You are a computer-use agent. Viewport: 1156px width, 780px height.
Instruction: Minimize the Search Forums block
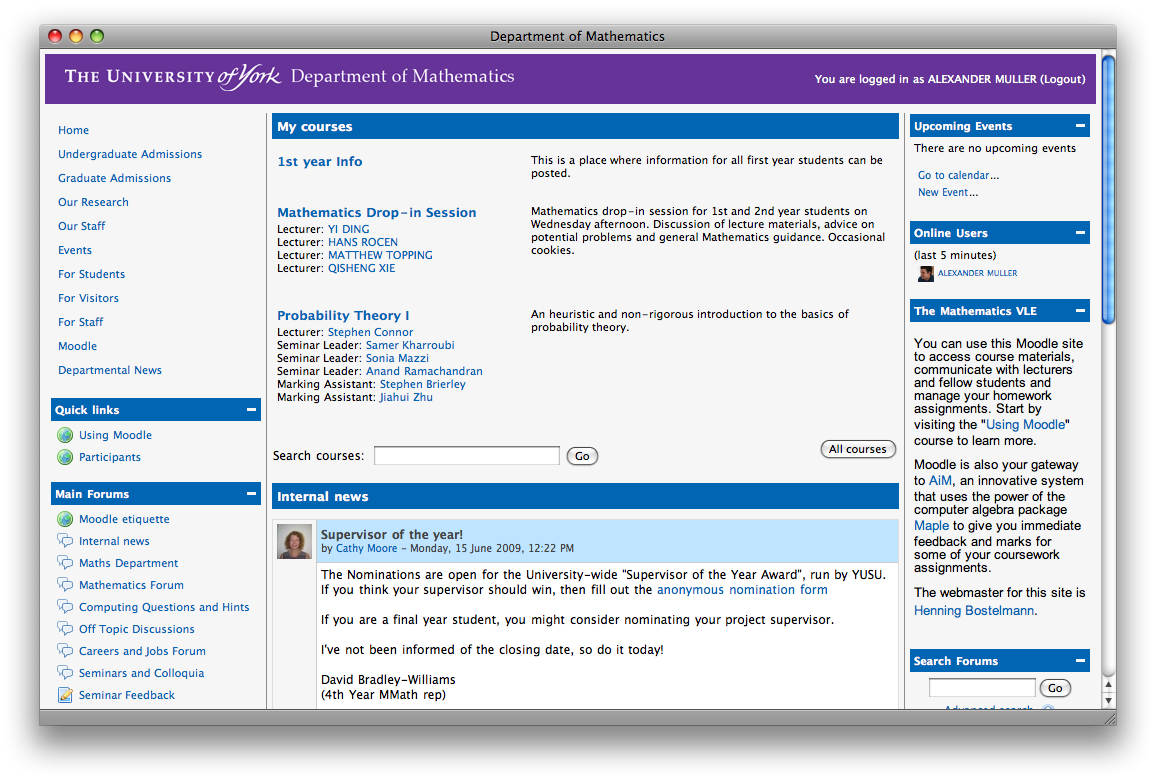click(1080, 661)
